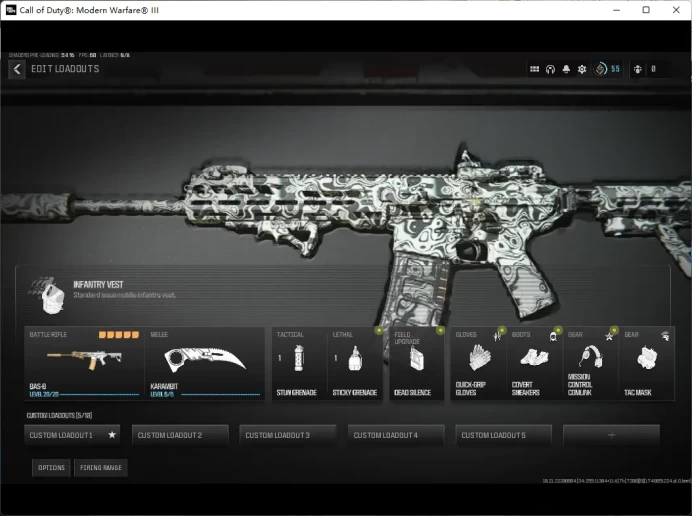Image resolution: width=692 pixels, height=516 pixels.
Task: Open settings via the gear icon
Action: tap(582, 69)
